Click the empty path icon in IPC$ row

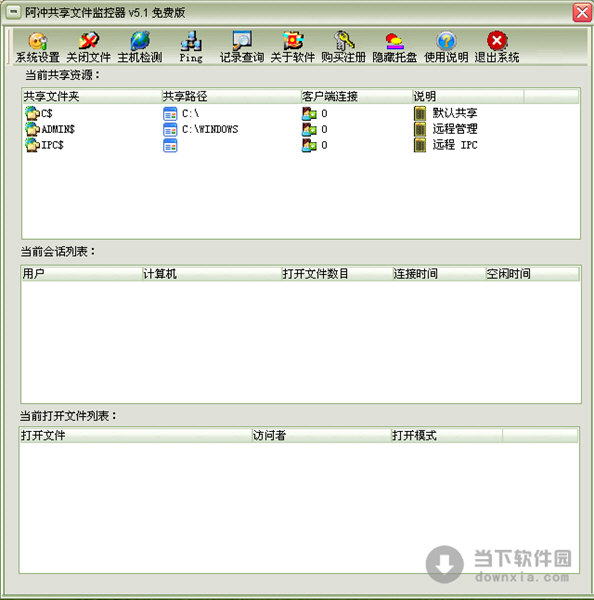tap(170, 145)
